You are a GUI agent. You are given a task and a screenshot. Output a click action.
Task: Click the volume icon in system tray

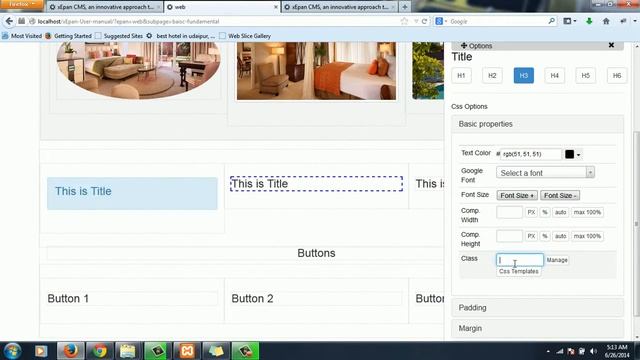[x=593, y=351]
